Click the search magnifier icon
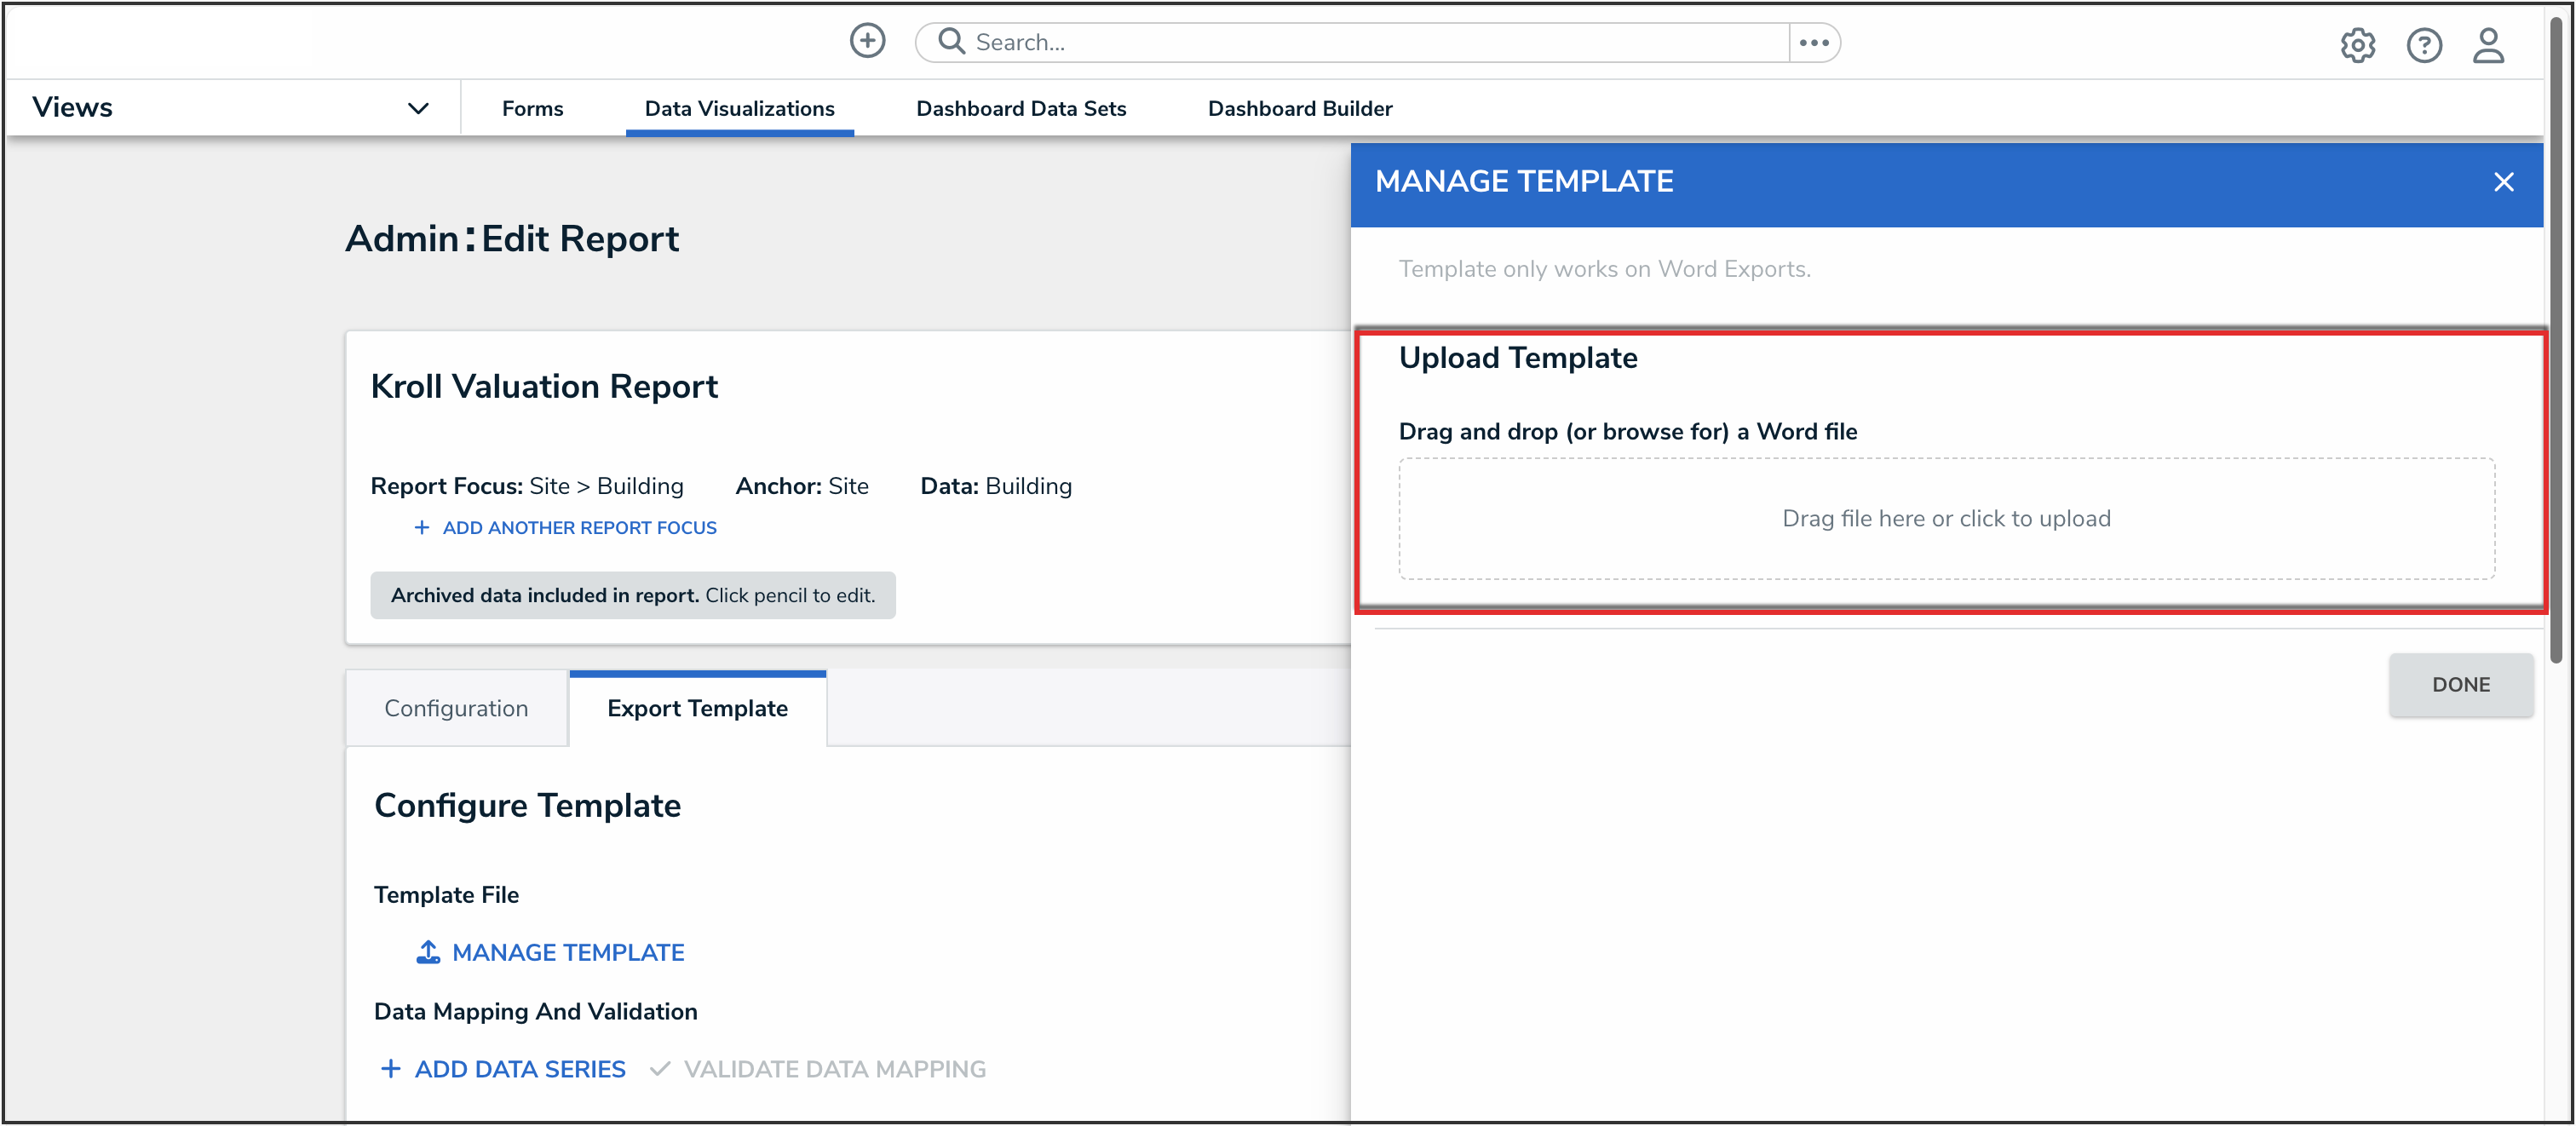Screen dimensions: 2576x1126 [x=951, y=41]
